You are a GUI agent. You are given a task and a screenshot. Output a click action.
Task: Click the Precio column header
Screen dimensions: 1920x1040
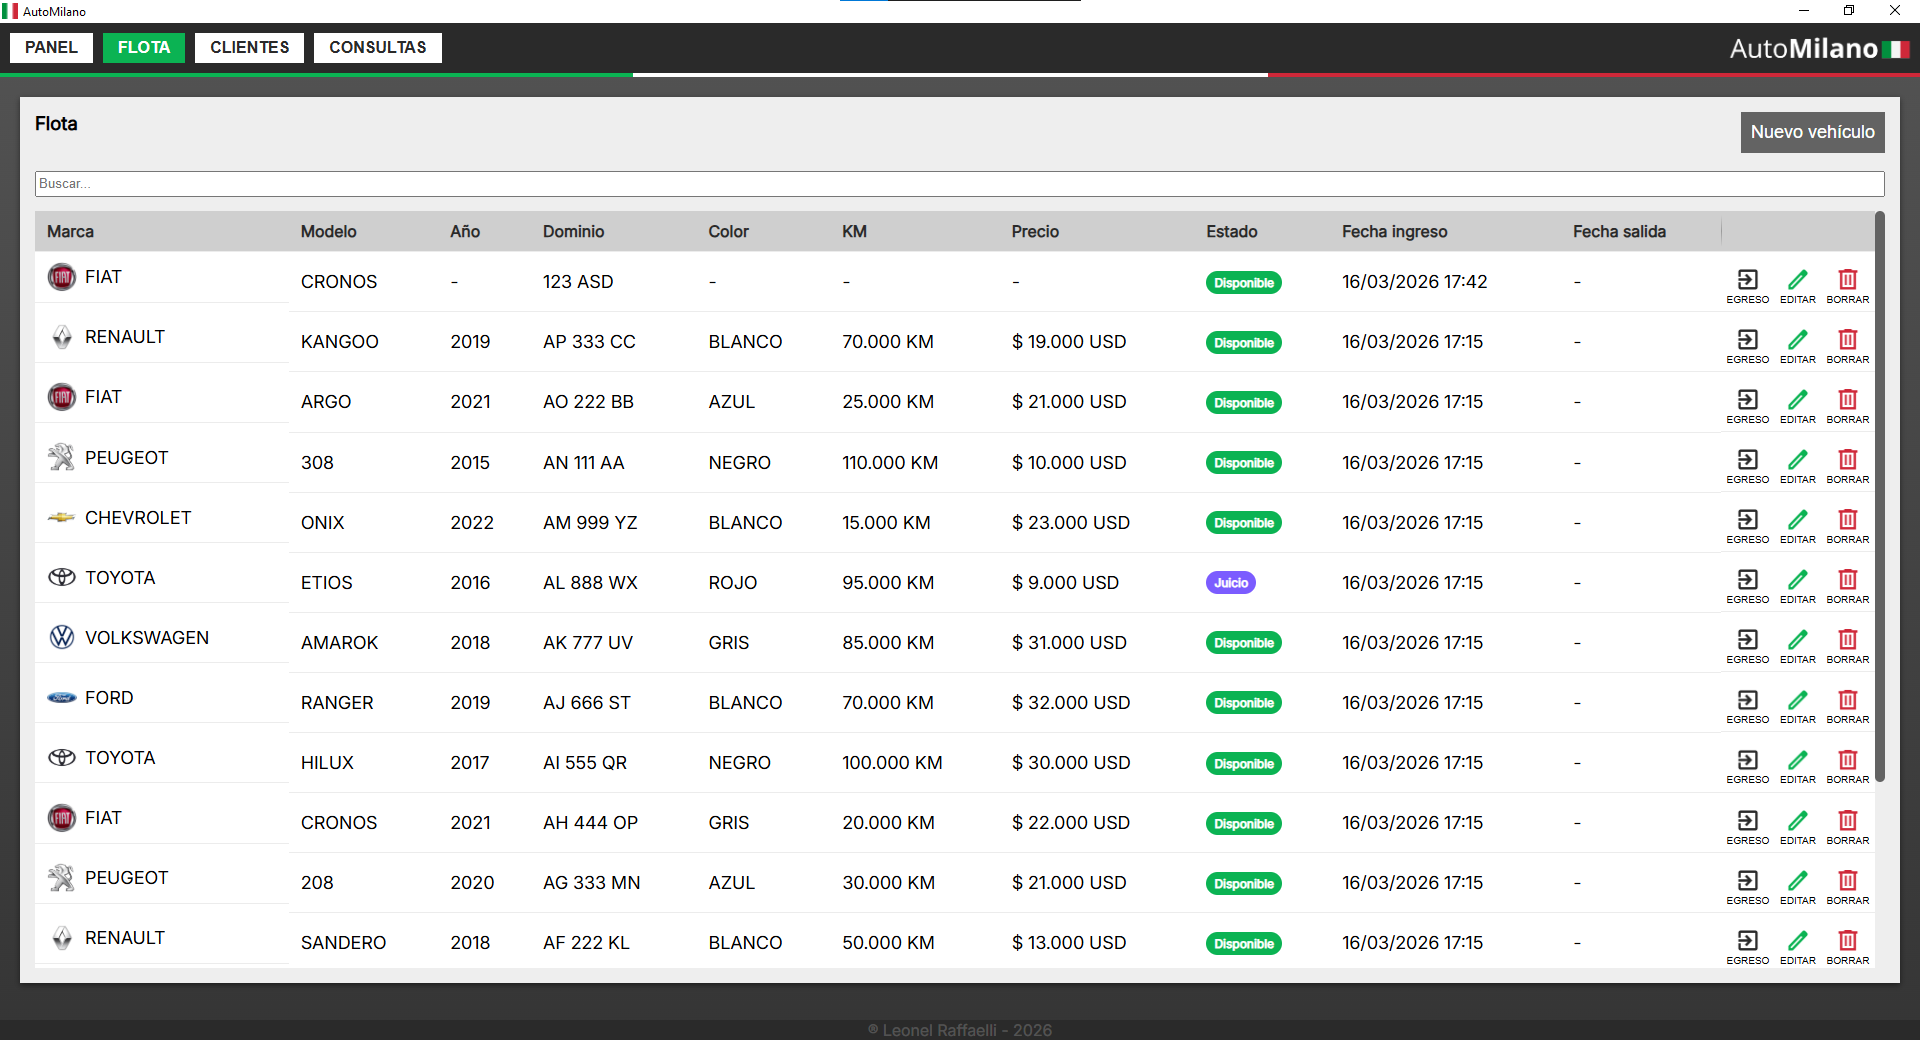[x=1034, y=232]
